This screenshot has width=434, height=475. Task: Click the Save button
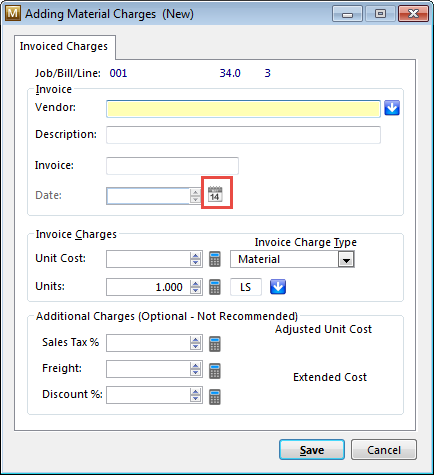pos(312,450)
